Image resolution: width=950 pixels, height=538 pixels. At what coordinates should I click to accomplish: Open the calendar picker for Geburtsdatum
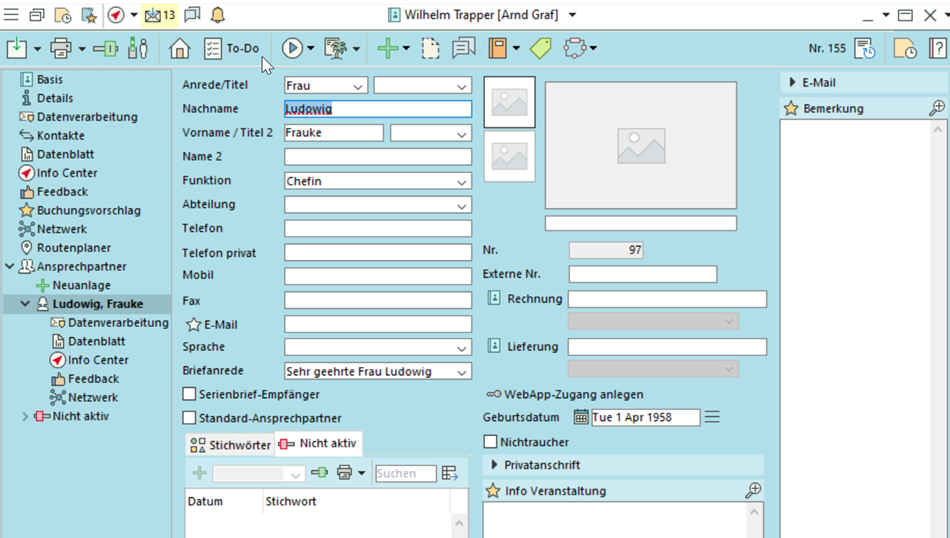click(x=581, y=417)
